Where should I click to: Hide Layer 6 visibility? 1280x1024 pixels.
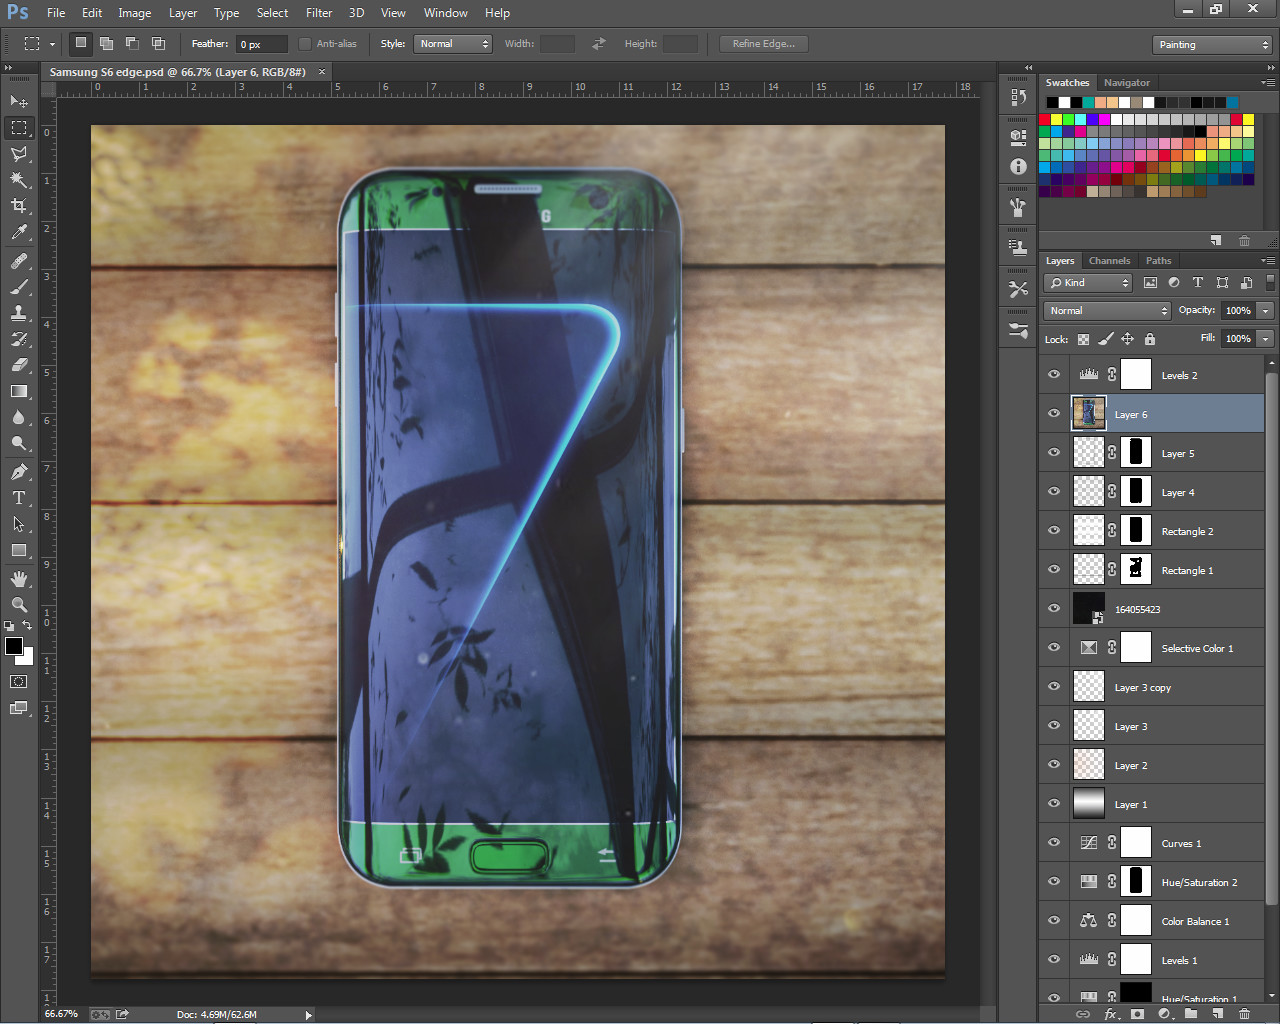[x=1054, y=413]
